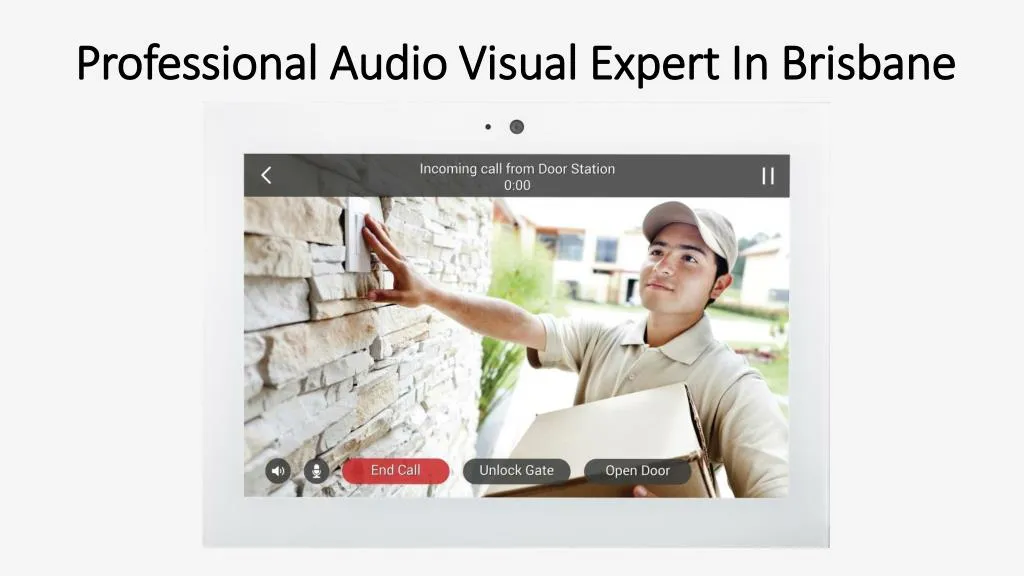Go back using the left chevron arrow
Viewport: 1024px width, 576px height.
266,175
